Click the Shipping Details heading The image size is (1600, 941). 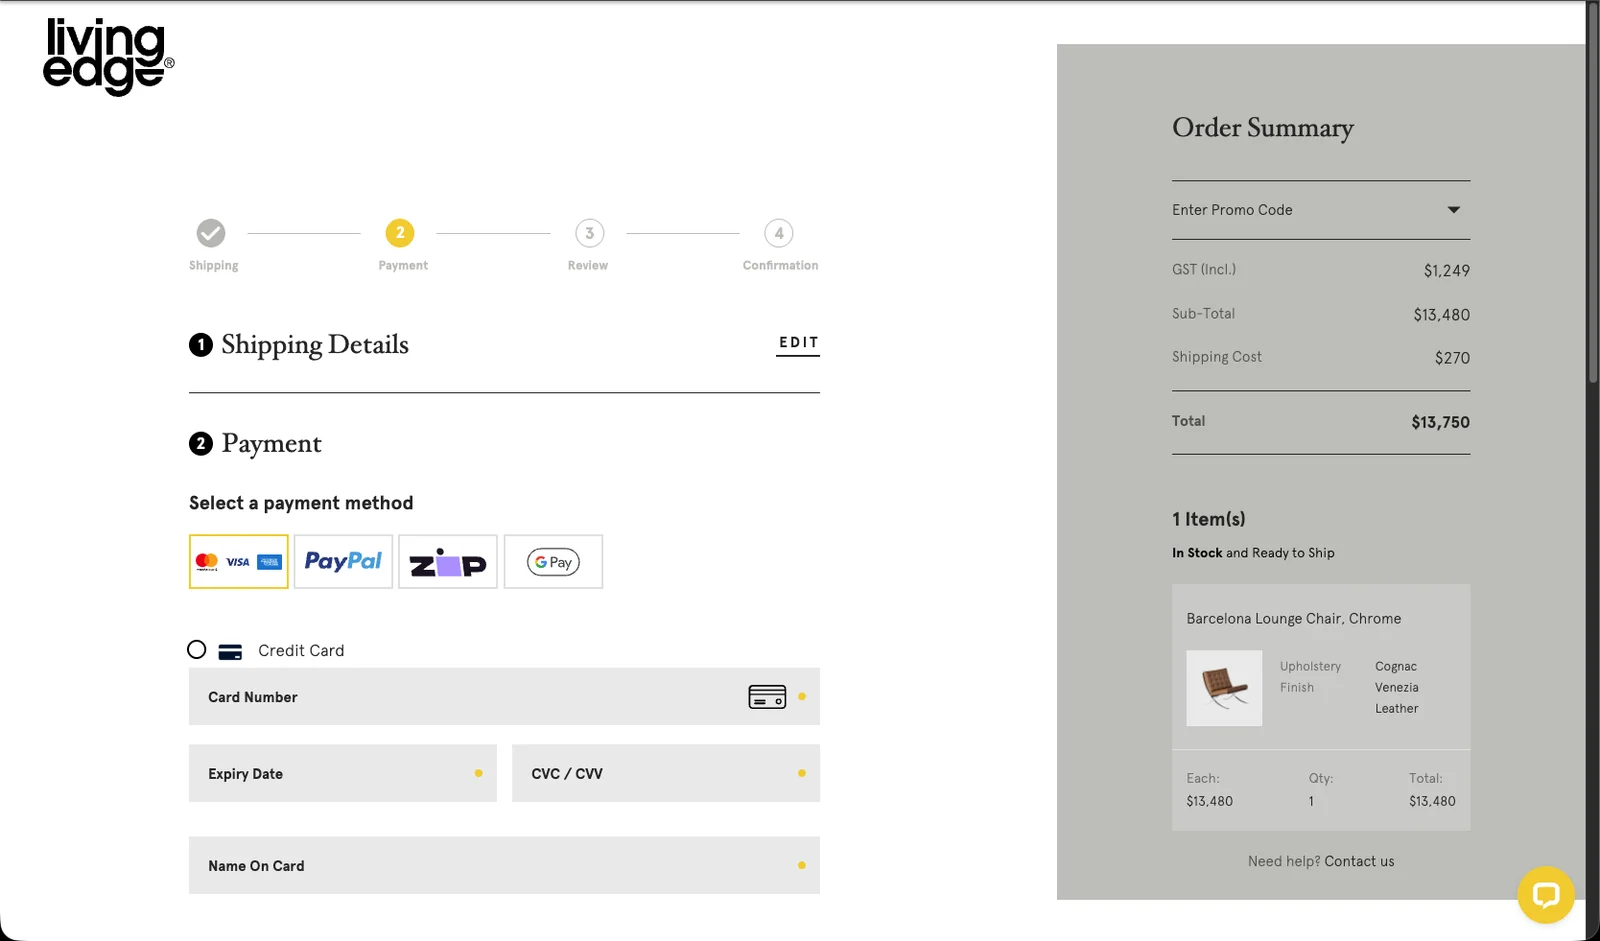(315, 345)
